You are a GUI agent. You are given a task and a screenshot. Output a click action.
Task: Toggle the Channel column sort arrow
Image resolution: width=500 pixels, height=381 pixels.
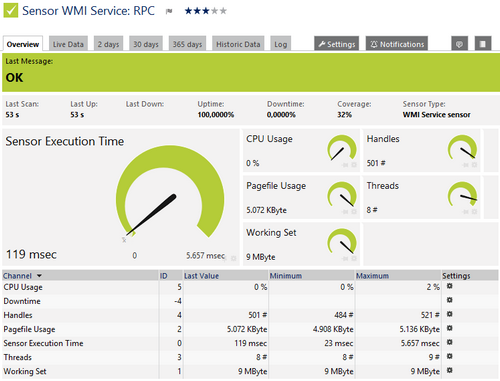click(39, 276)
